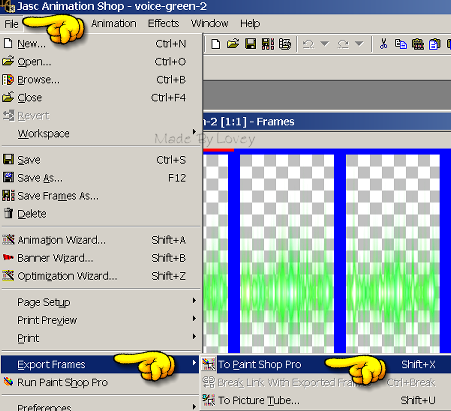
Task: Click the Cut scissors toolbar icon
Action: (383, 44)
